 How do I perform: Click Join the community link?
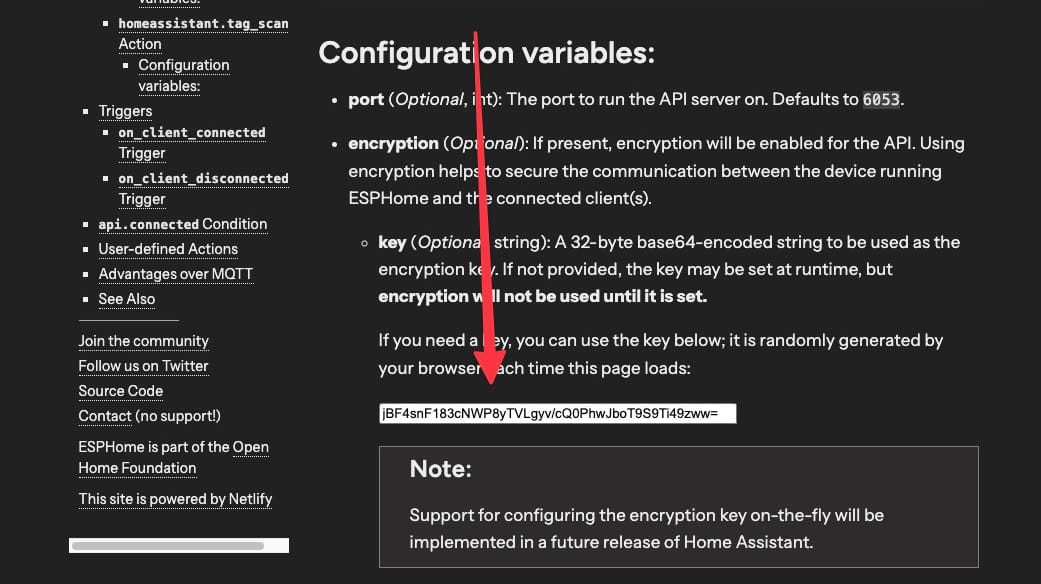(143, 341)
